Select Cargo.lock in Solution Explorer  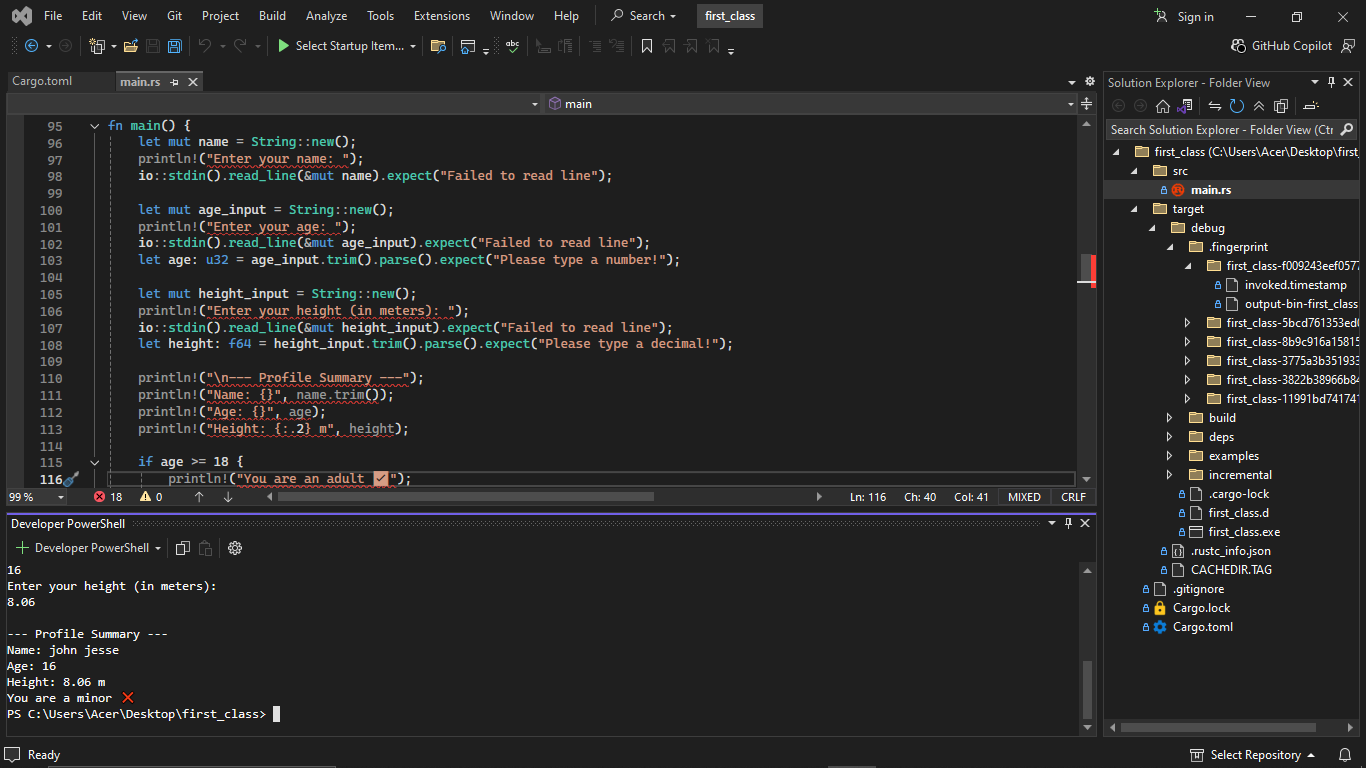[1201, 608]
